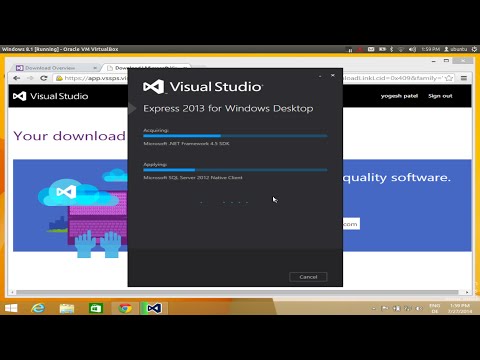Show hidden icons in Windows tray

[374, 309]
